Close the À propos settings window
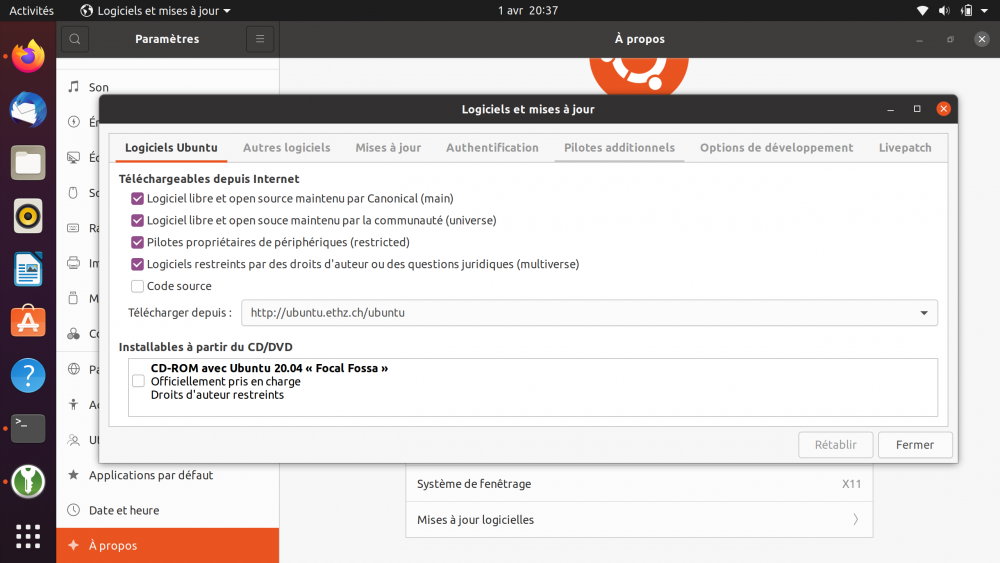This screenshot has height=563, width=1000. [982, 39]
